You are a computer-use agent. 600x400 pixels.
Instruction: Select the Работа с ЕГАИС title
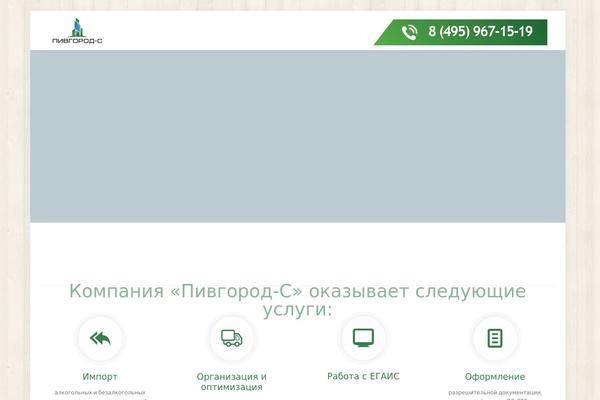pyautogui.click(x=363, y=376)
